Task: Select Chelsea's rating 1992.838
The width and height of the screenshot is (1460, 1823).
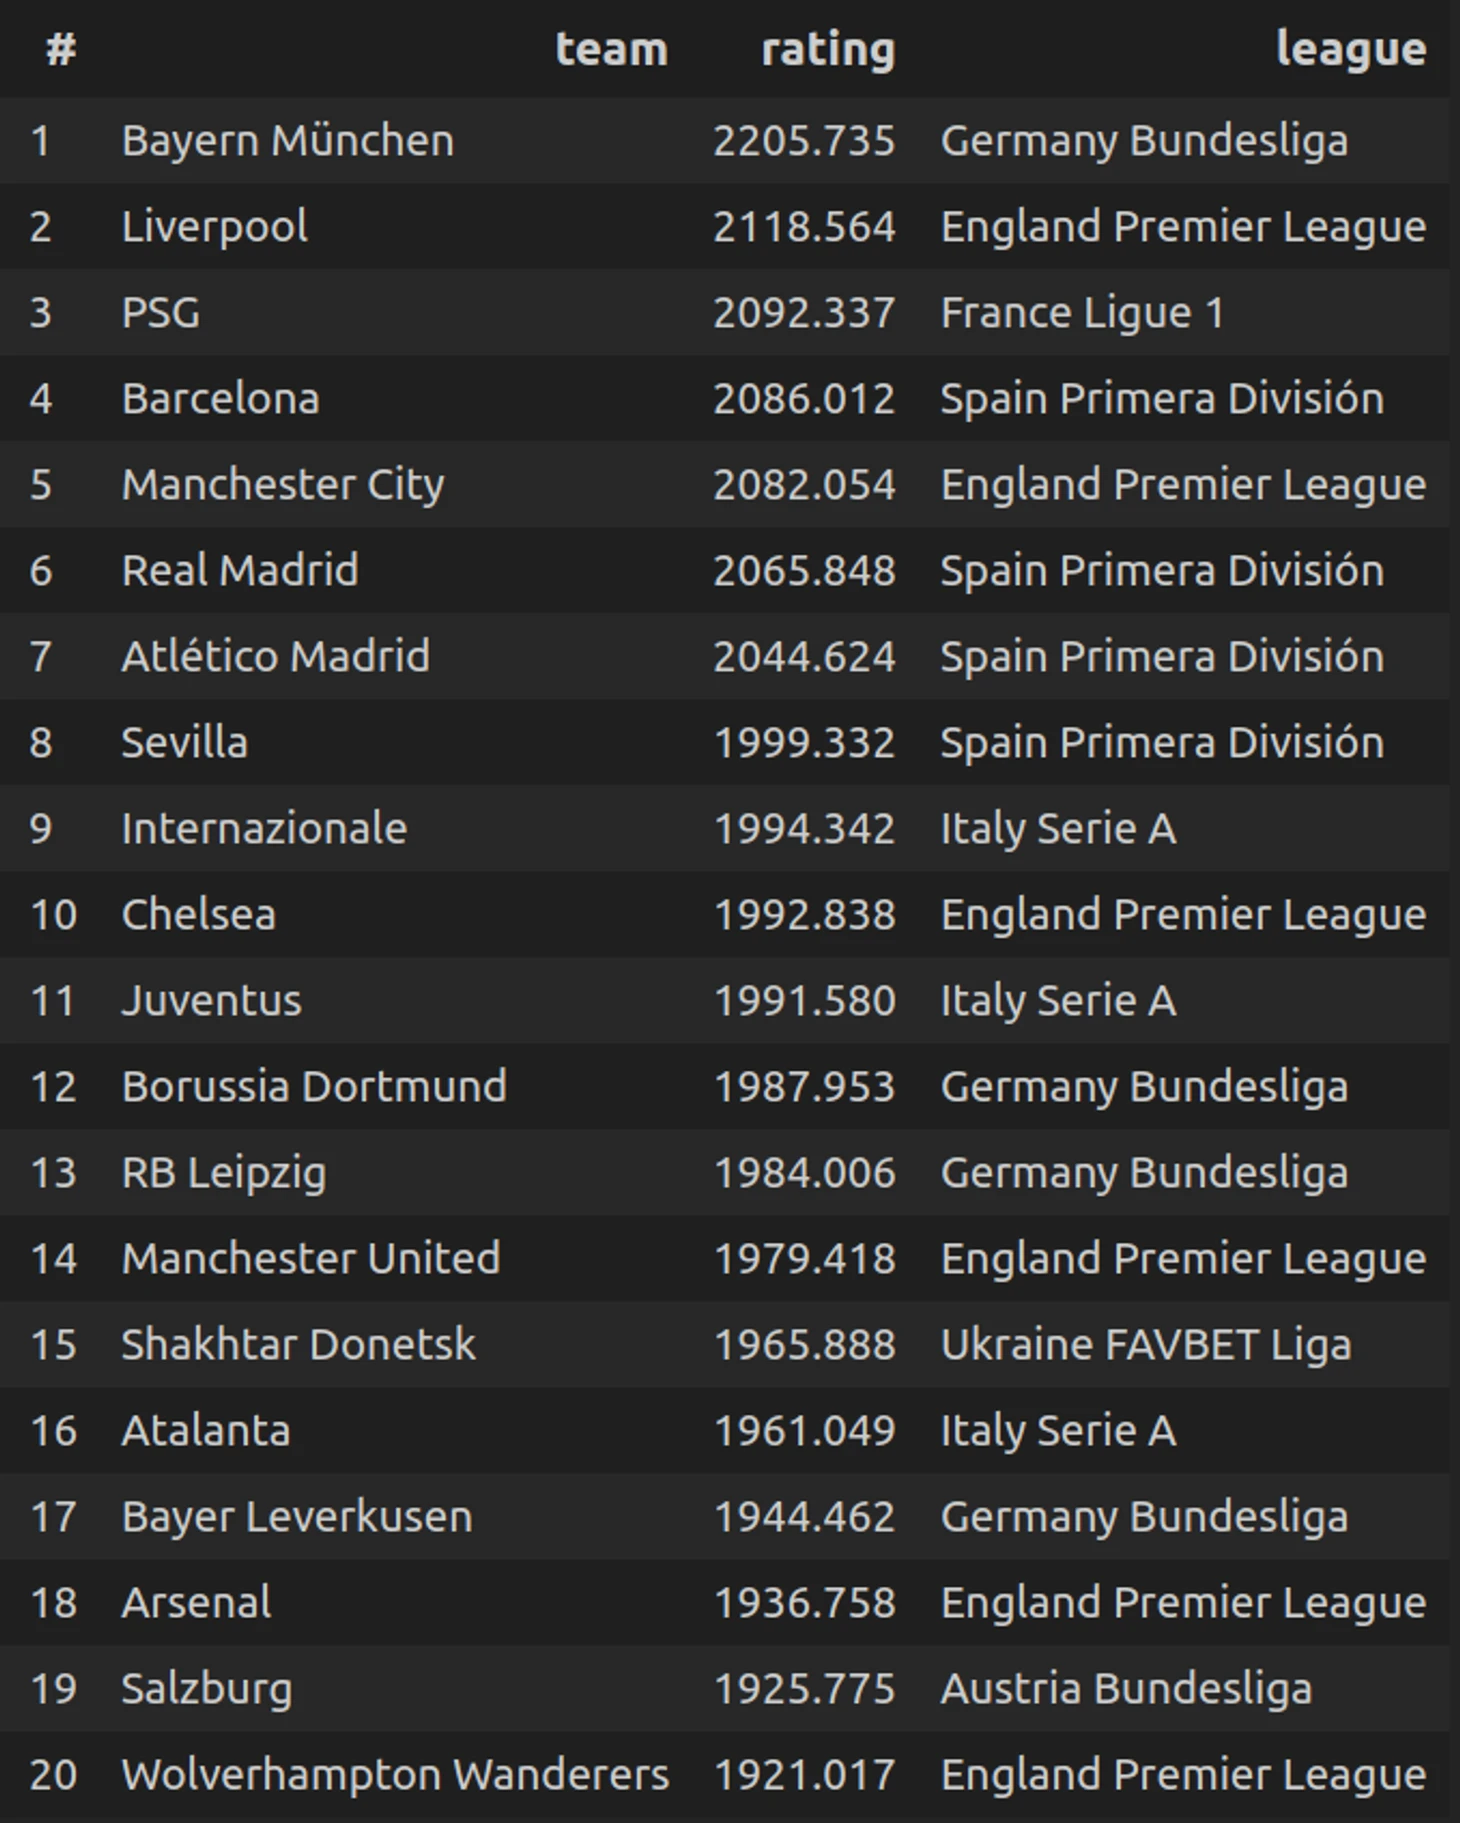Action: 804,915
